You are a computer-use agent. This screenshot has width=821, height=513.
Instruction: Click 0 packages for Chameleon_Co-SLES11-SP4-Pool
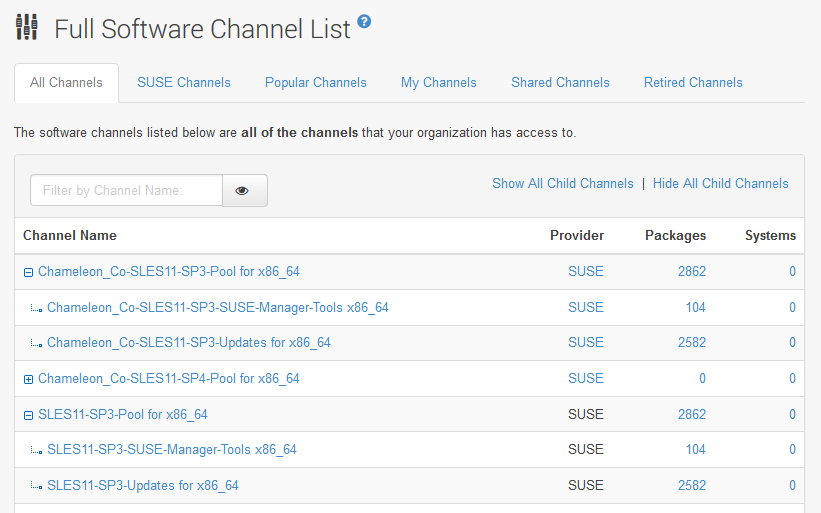point(702,378)
